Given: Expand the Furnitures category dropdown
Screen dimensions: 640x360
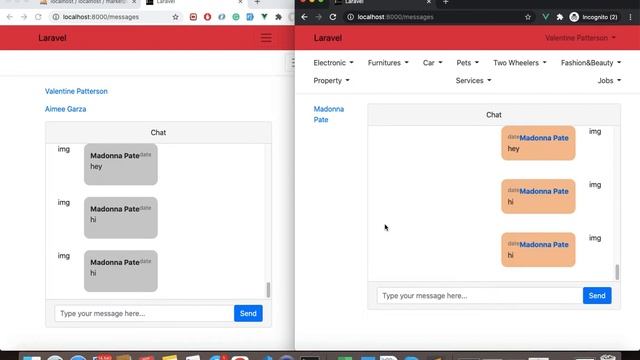Looking at the screenshot, I should pos(388,63).
